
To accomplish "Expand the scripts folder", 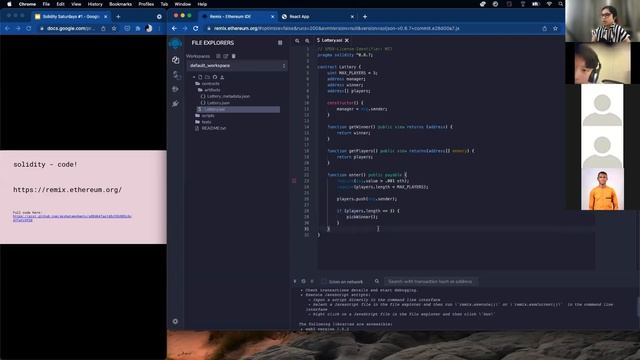I will tap(205, 116).
